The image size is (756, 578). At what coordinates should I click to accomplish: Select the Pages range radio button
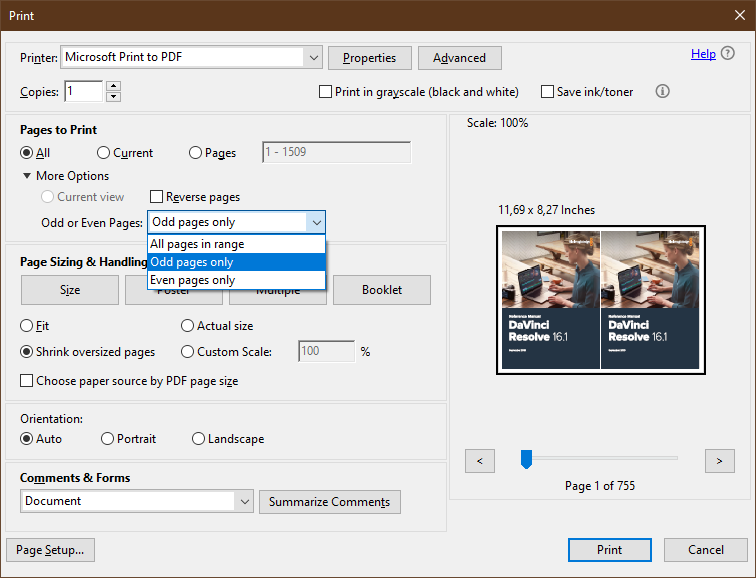[x=195, y=153]
